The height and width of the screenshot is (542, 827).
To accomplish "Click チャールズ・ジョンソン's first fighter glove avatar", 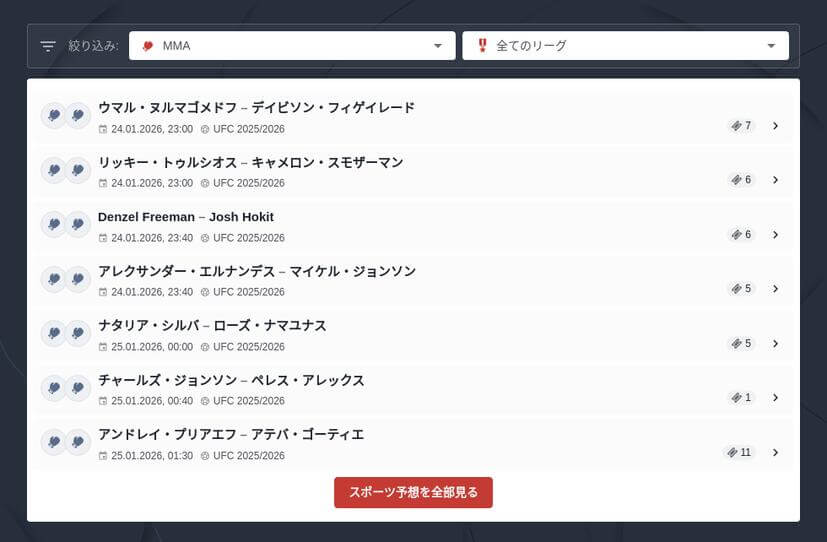I will (54, 388).
